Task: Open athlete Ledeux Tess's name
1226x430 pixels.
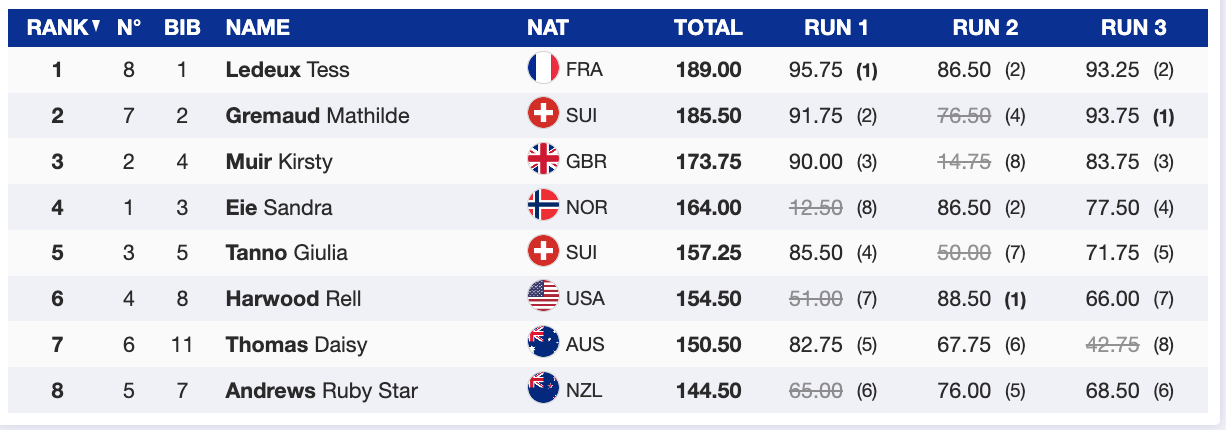Action: (287, 70)
